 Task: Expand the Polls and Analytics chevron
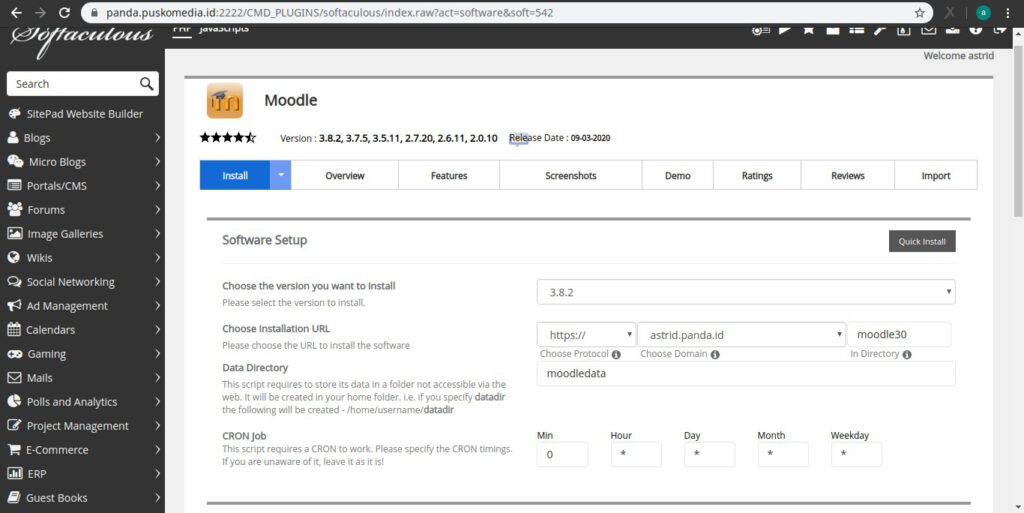pyautogui.click(x=157, y=402)
